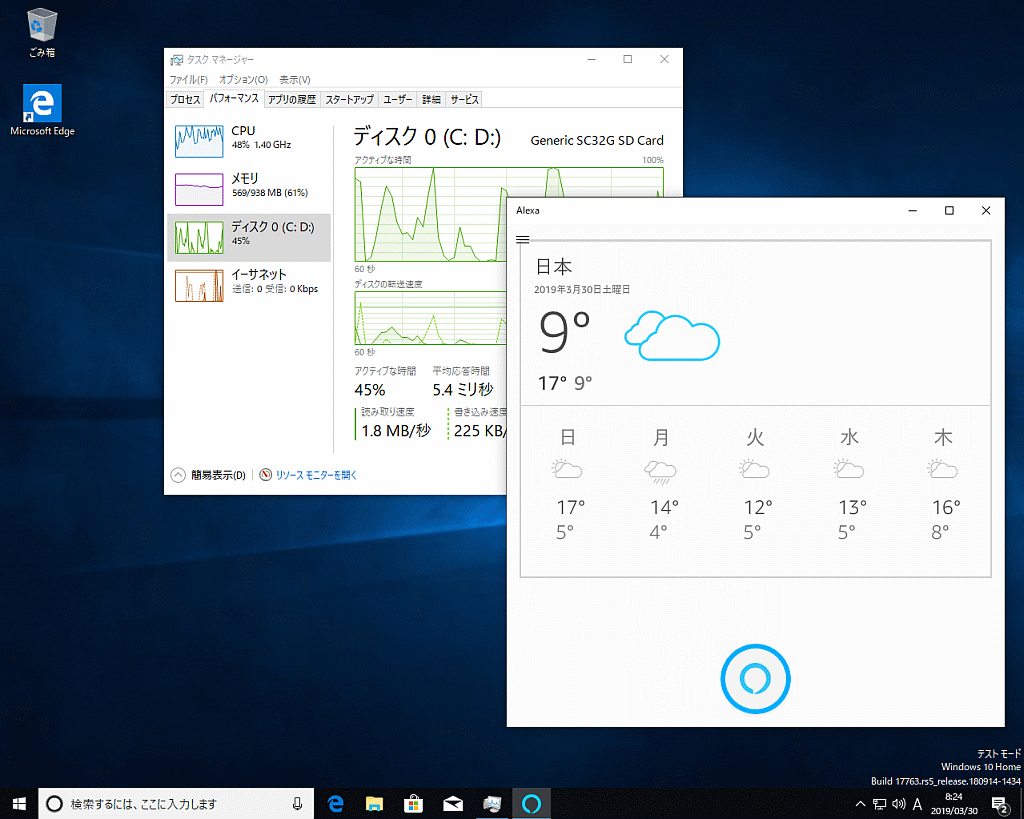This screenshot has width=1024, height=819.
Task: Open Mail from the taskbar
Action: click(453, 804)
